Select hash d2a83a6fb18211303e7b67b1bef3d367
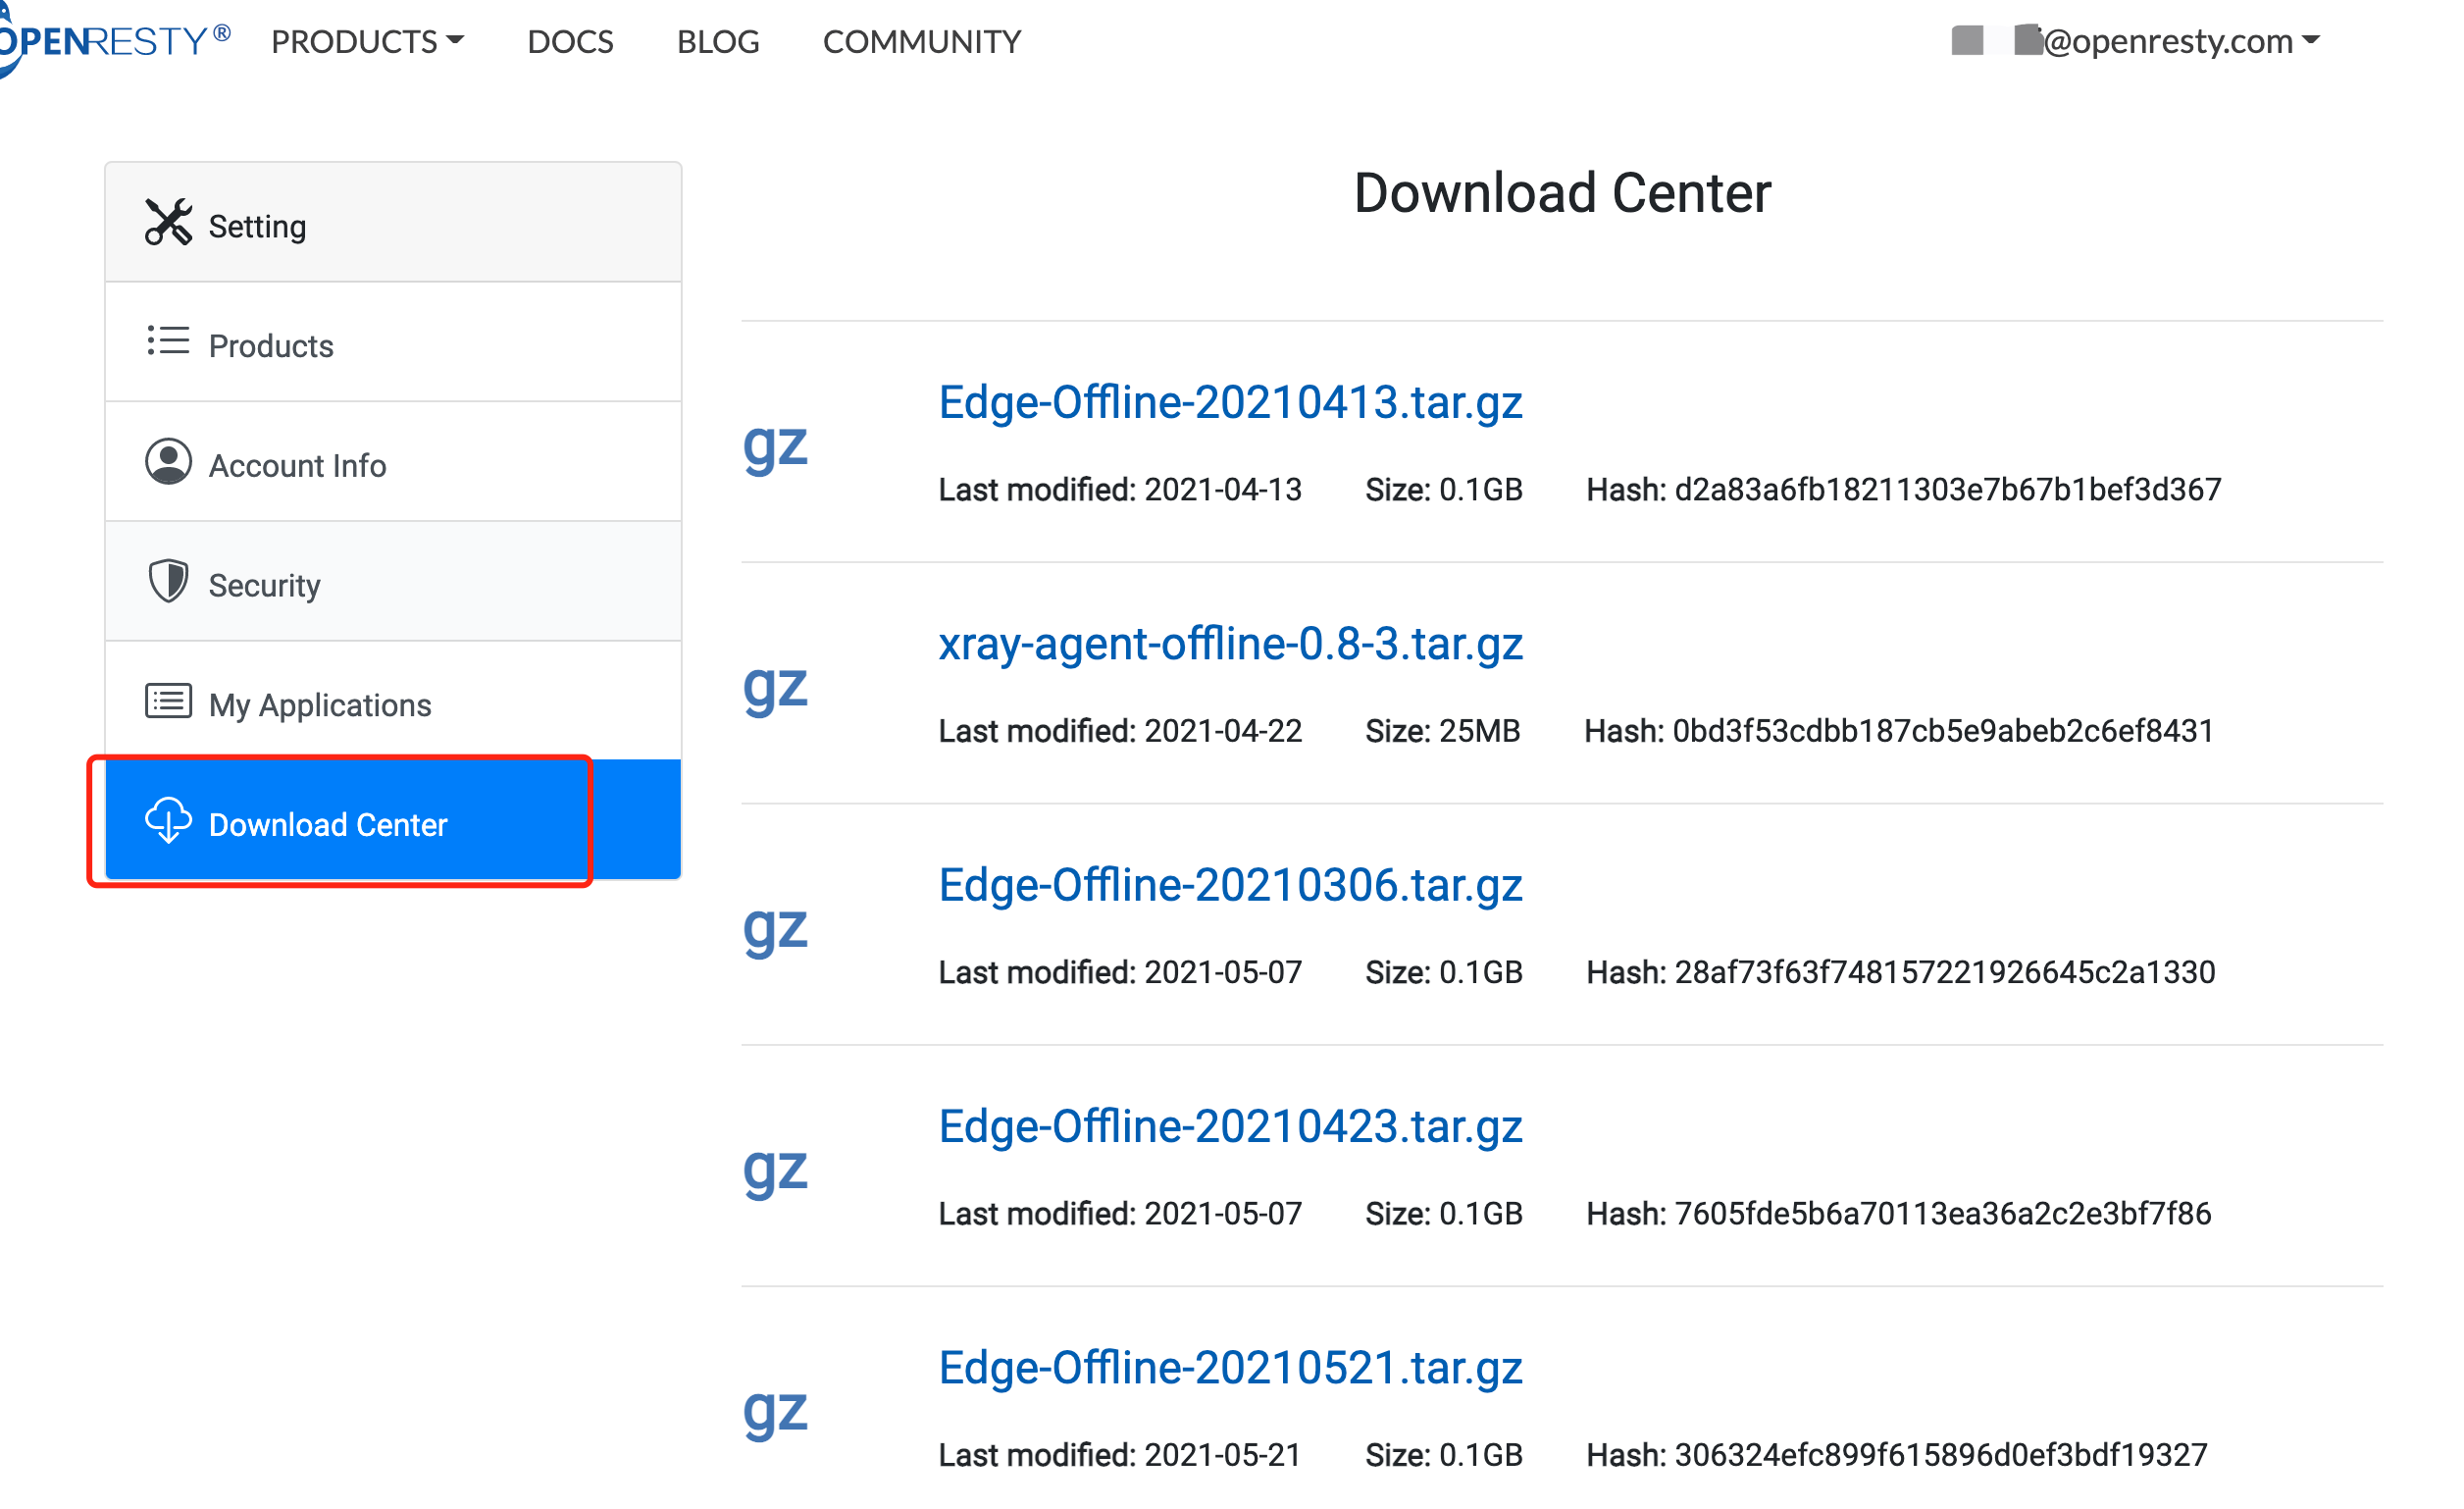 1948,490
